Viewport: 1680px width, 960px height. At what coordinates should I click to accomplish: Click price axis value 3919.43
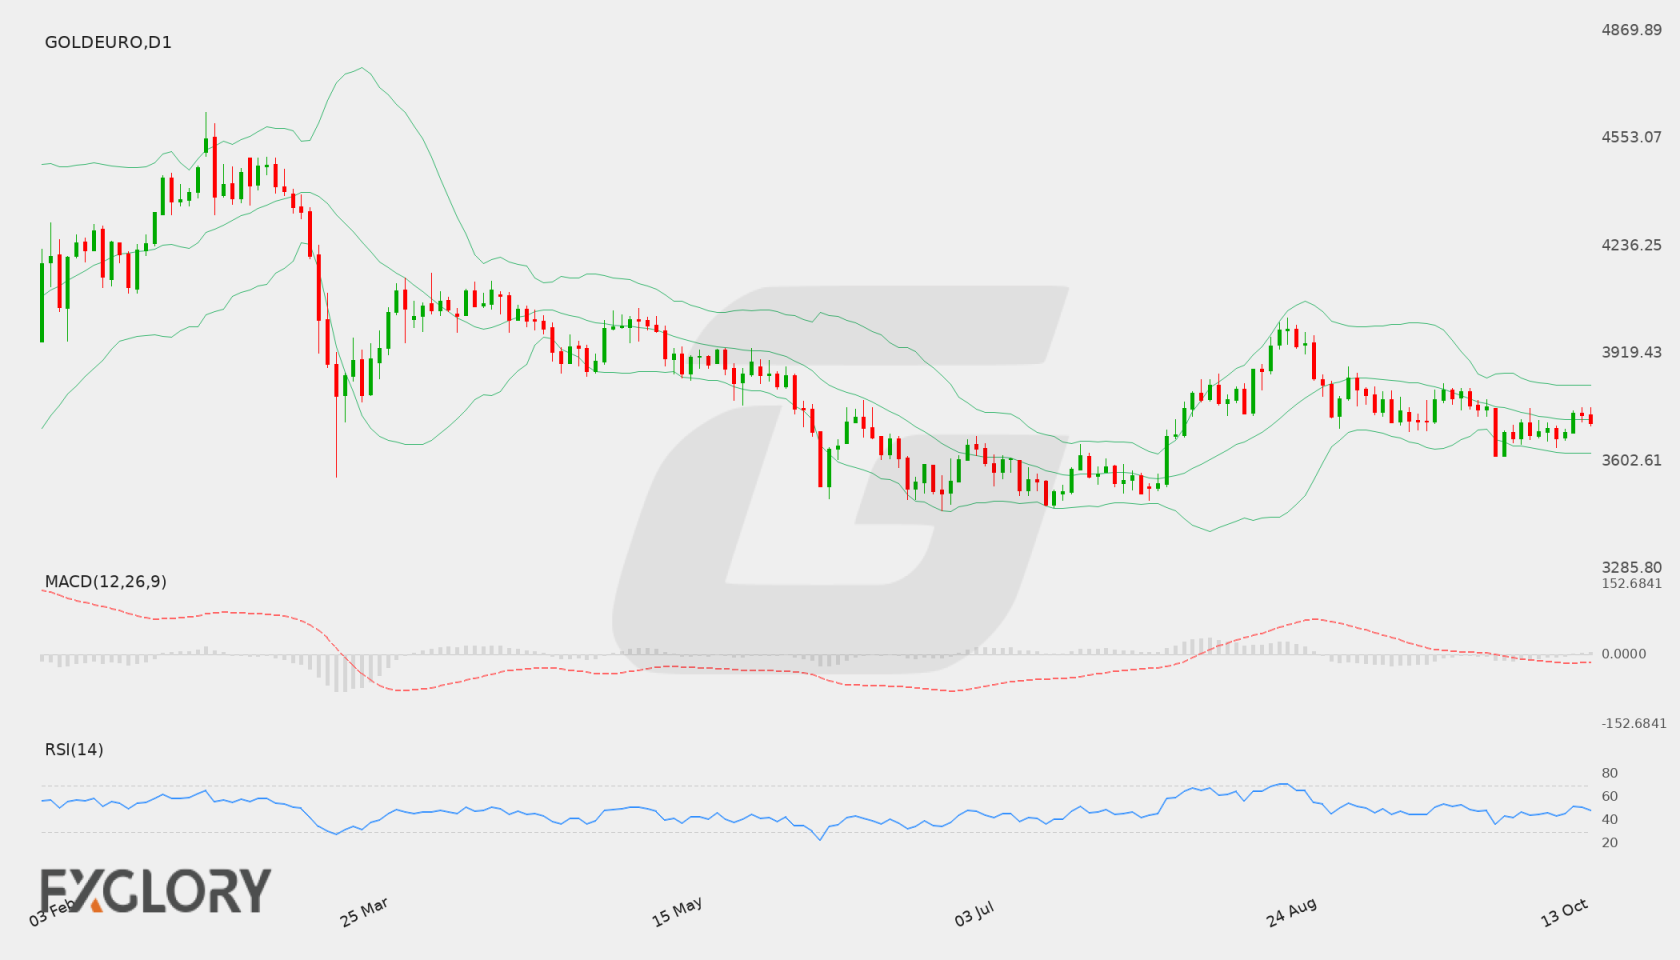point(1632,352)
